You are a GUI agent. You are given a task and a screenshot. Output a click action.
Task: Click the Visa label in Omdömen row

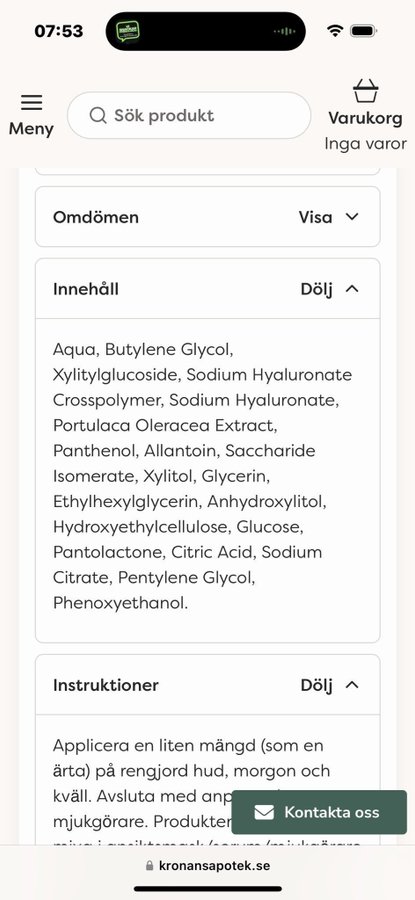315,217
